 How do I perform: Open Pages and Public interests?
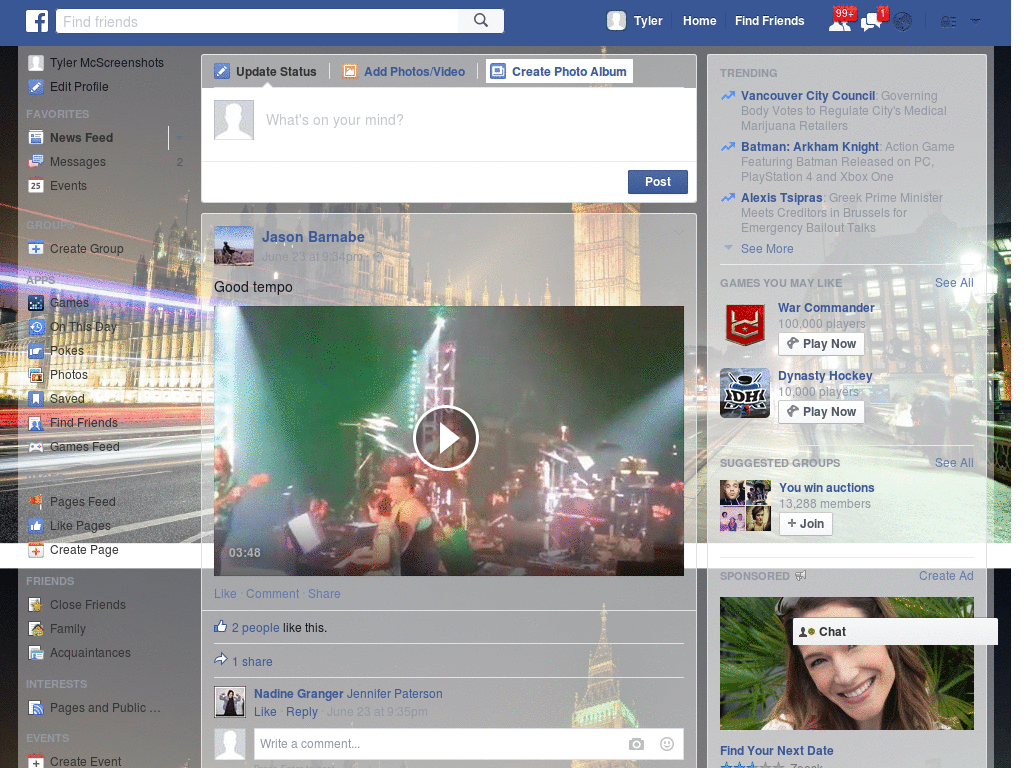coord(104,708)
